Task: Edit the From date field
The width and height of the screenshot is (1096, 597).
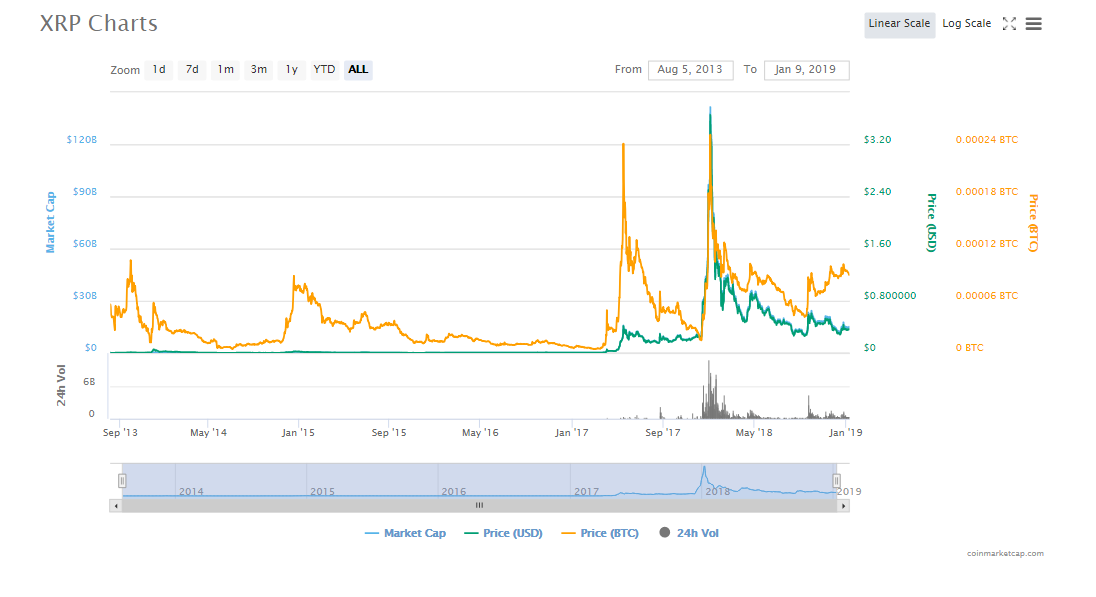Action: [x=690, y=70]
